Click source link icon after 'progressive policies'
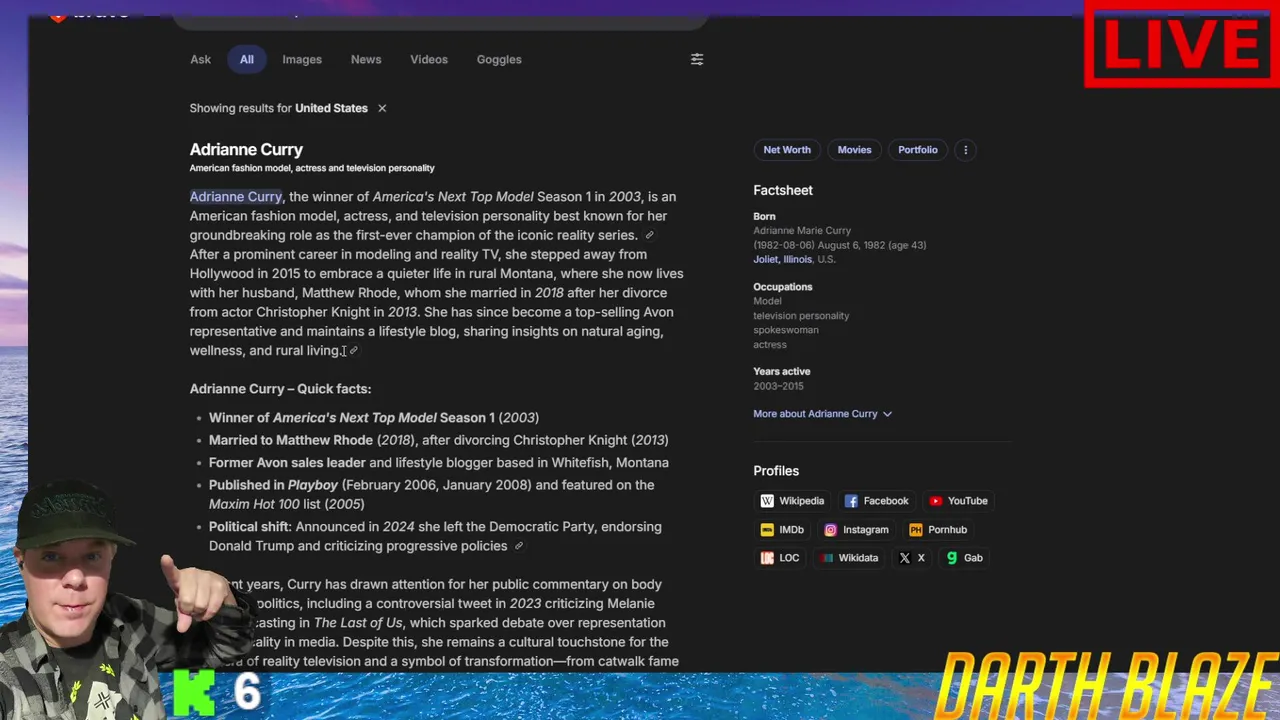This screenshot has width=1280, height=720. 518,546
